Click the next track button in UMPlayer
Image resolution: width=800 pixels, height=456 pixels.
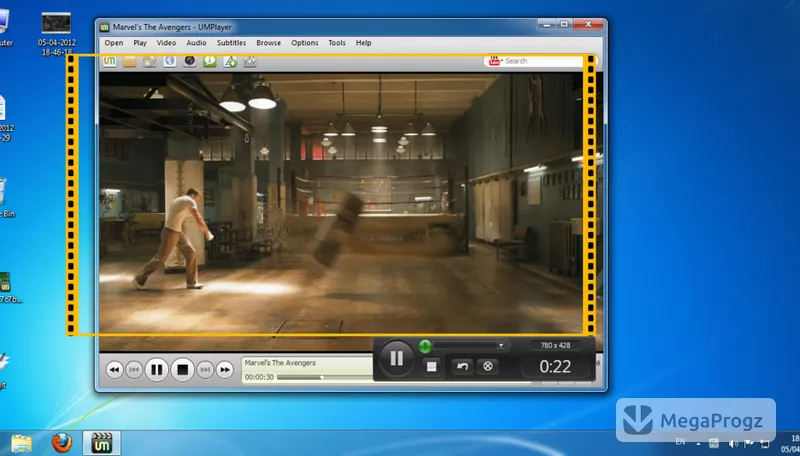click(205, 370)
